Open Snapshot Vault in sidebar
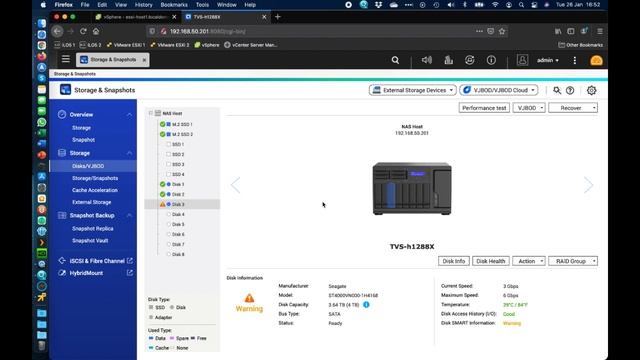 tap(90, 240)
